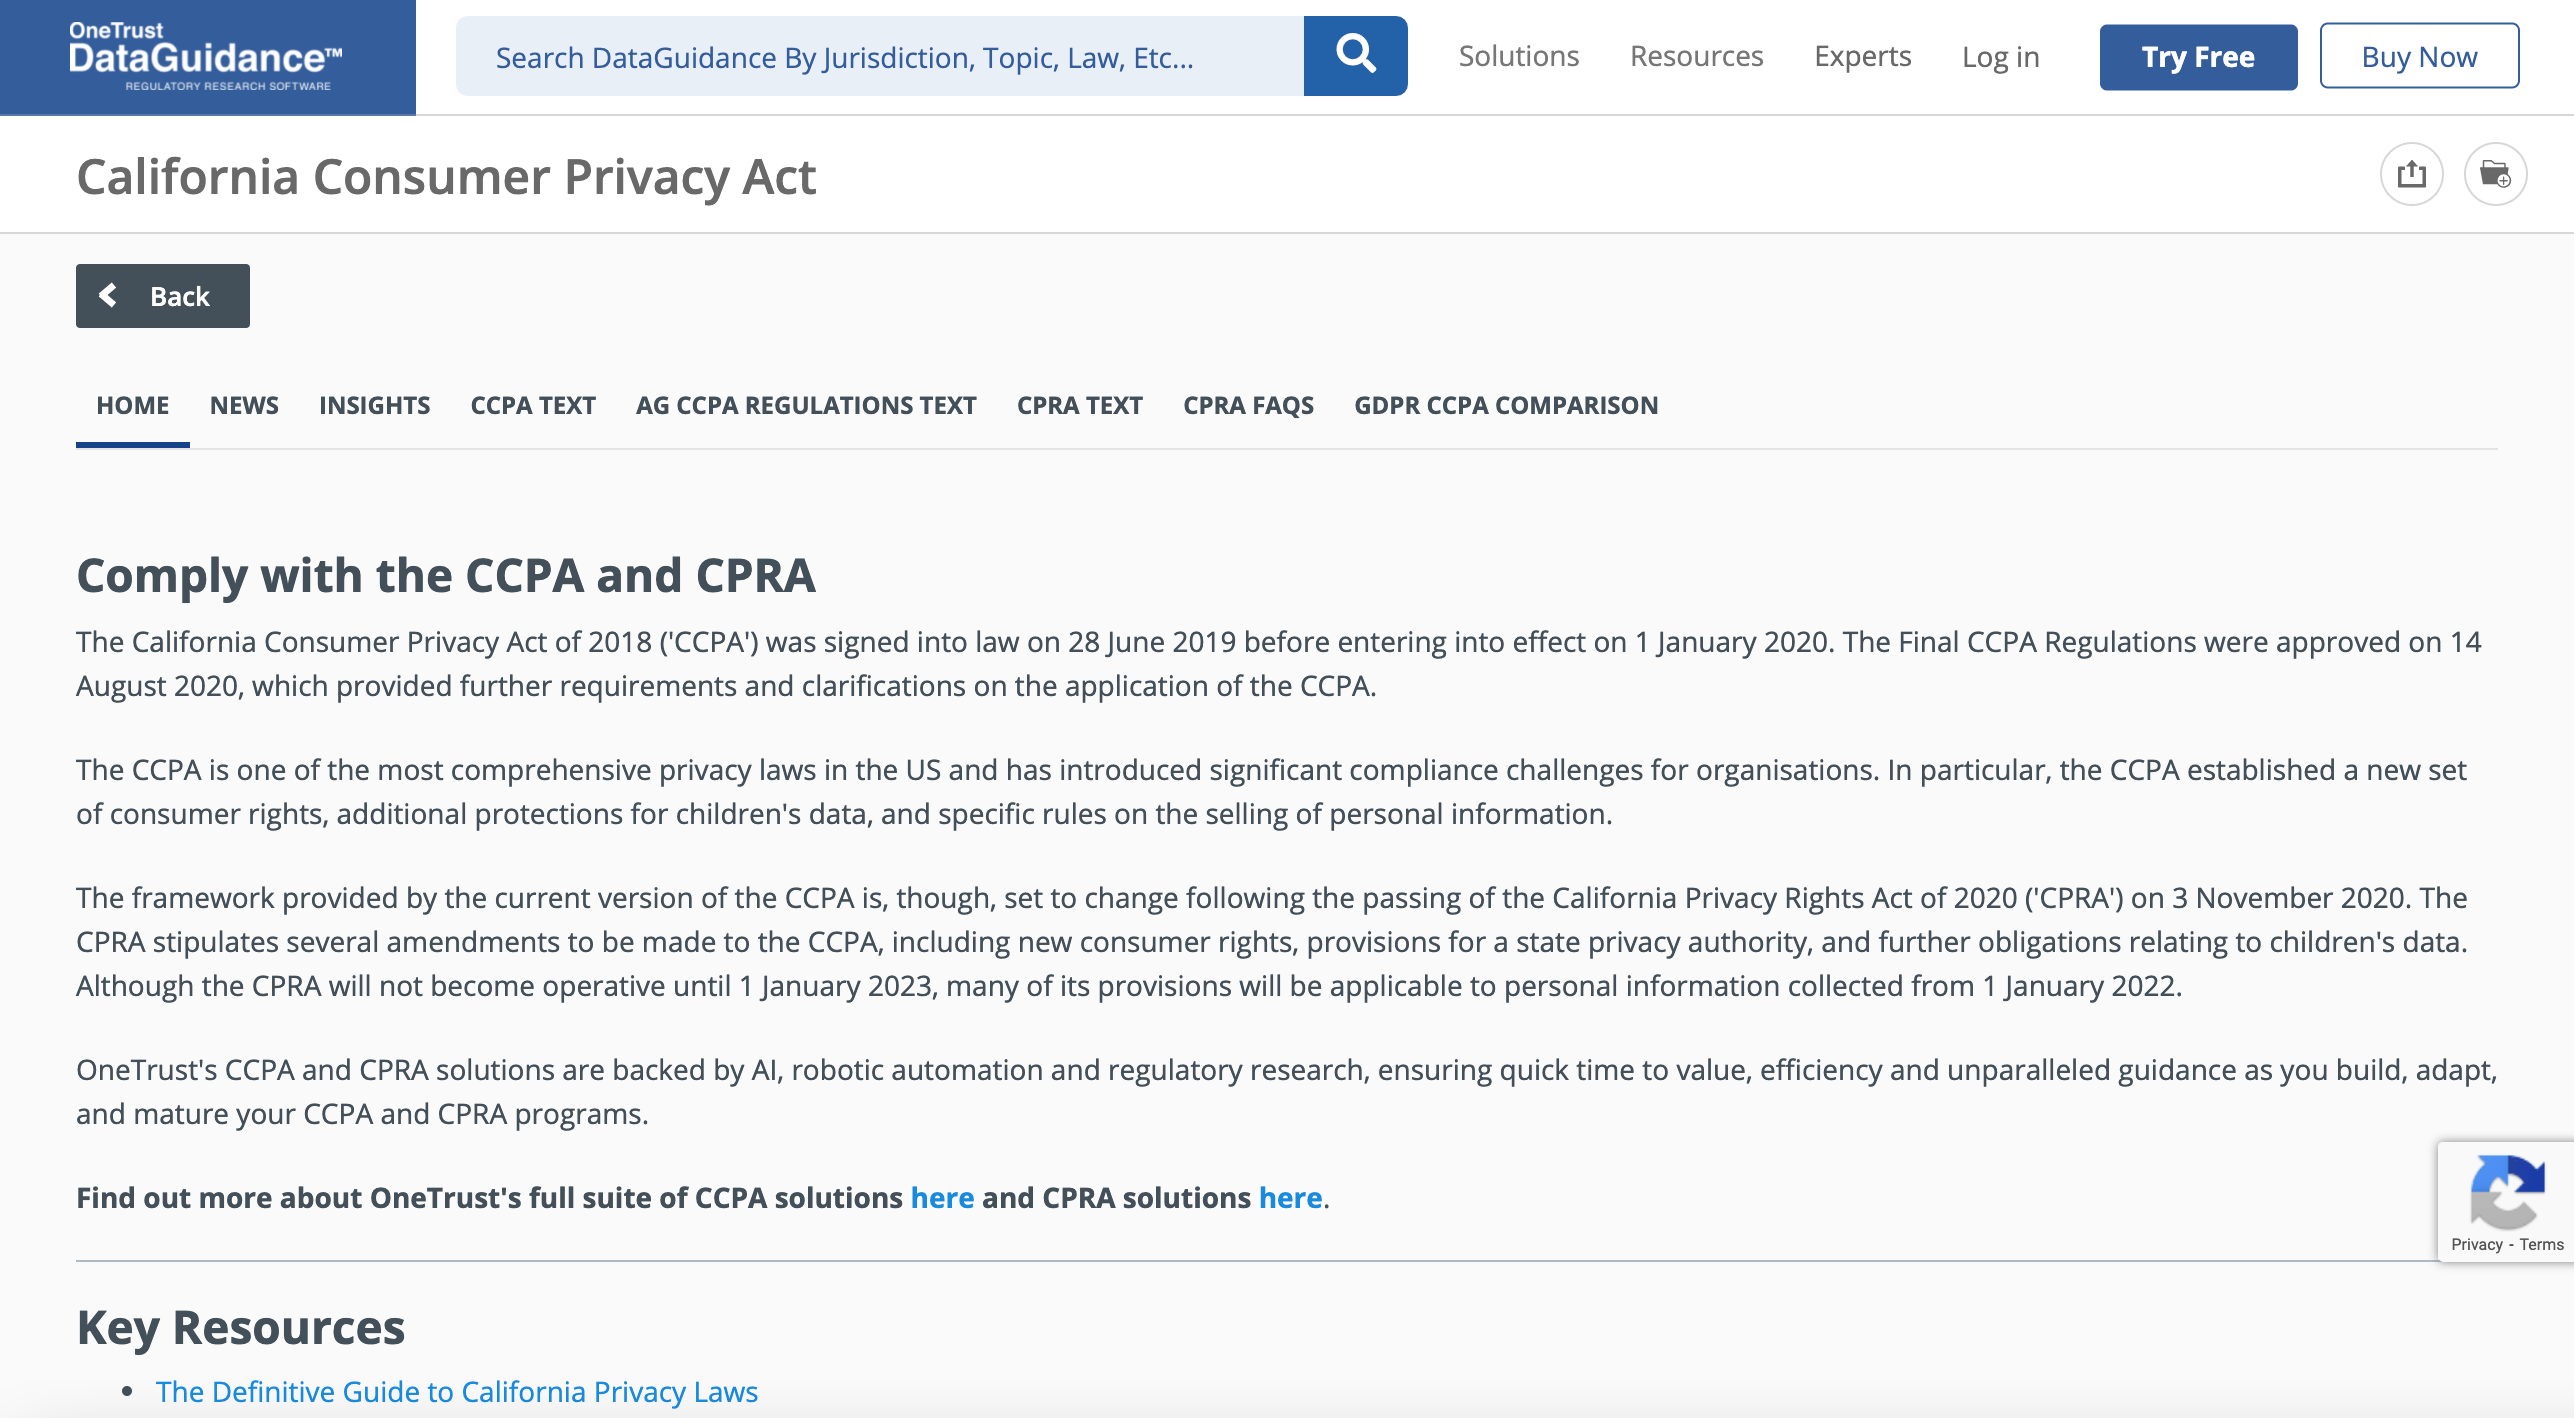
Task: Click the OneTrust DataGuidance logo
Action: 206,57
